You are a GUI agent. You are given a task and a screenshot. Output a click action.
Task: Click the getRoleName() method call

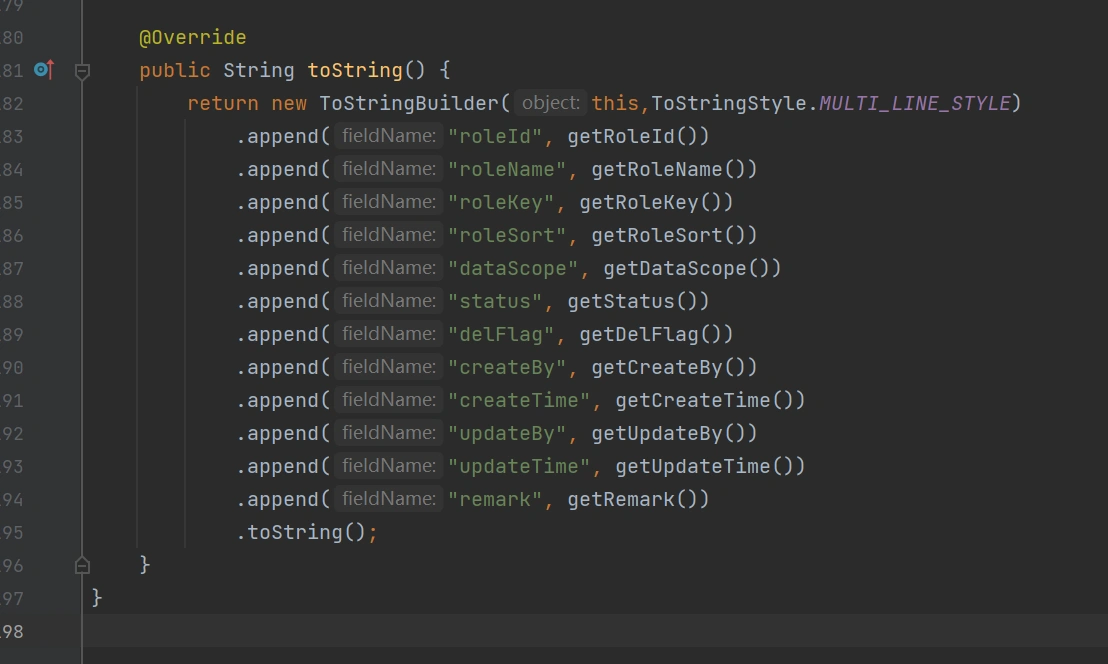673,169
